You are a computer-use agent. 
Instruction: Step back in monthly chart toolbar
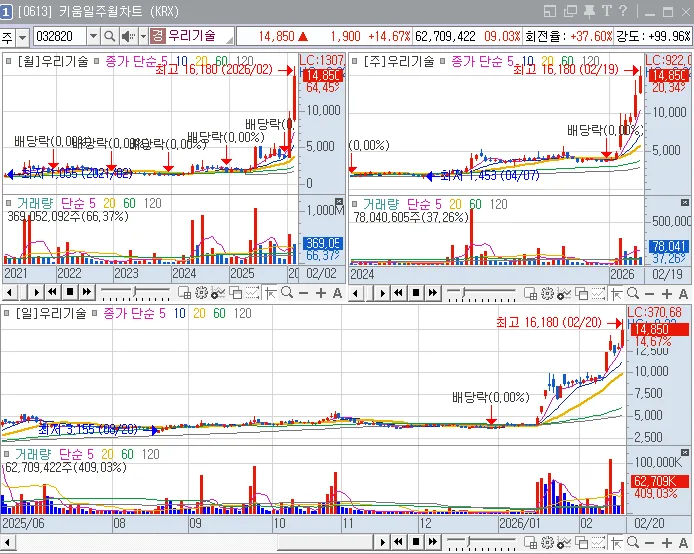pos(9,292)
